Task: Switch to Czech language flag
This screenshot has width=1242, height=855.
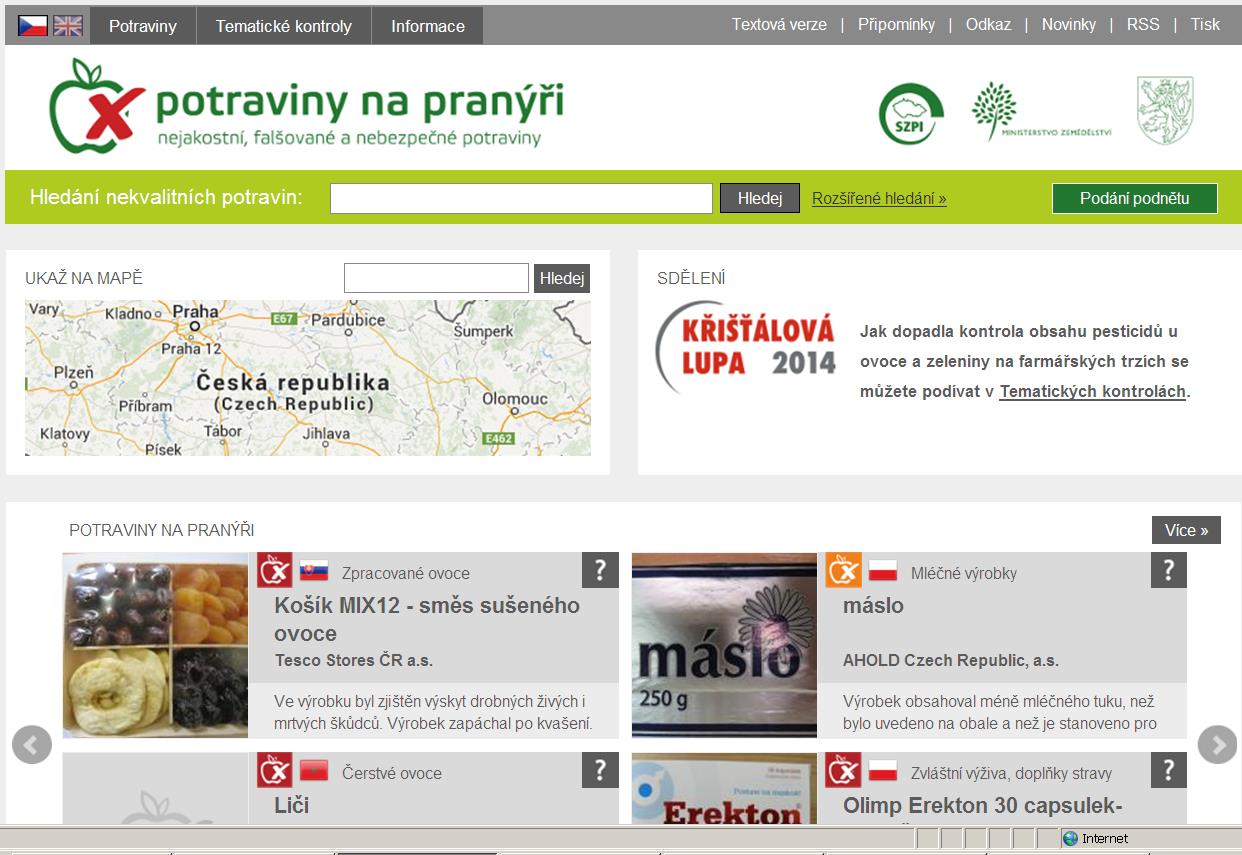Action: 33,26
